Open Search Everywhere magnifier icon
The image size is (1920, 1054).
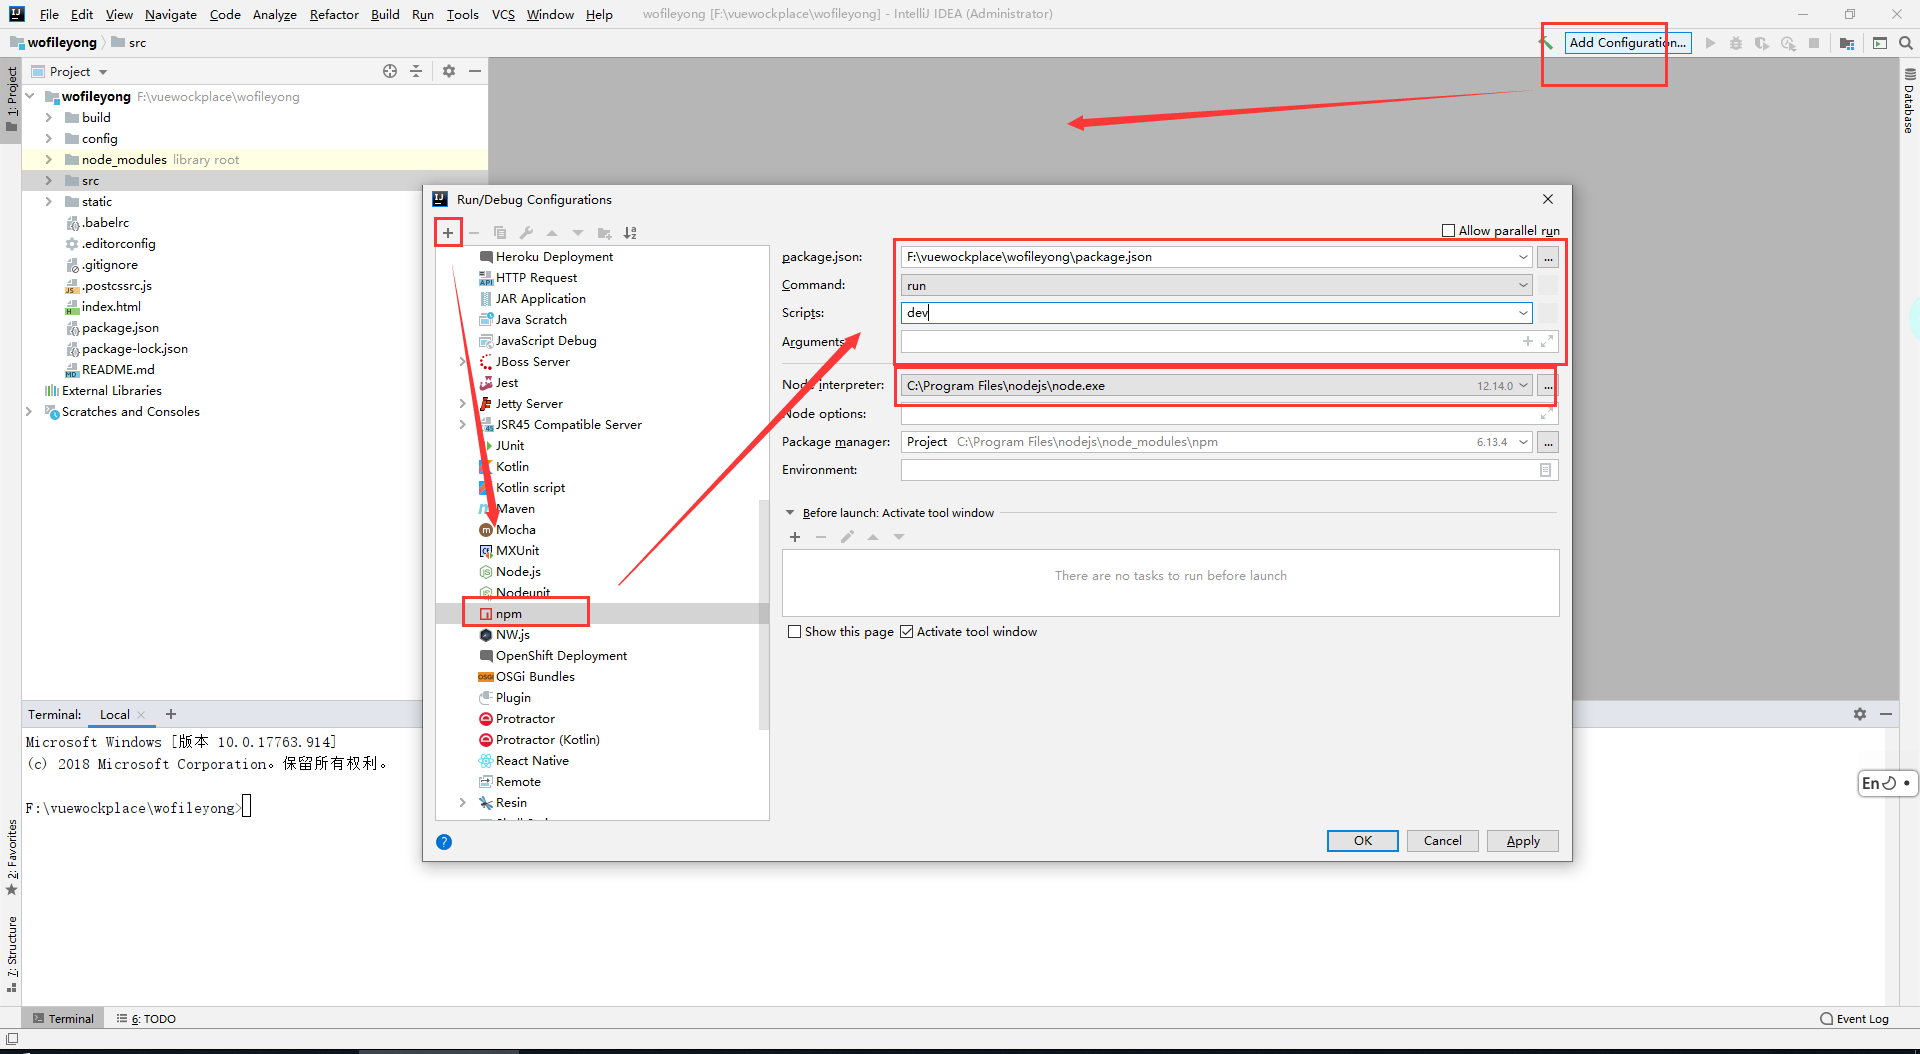tap(1906, 43)
